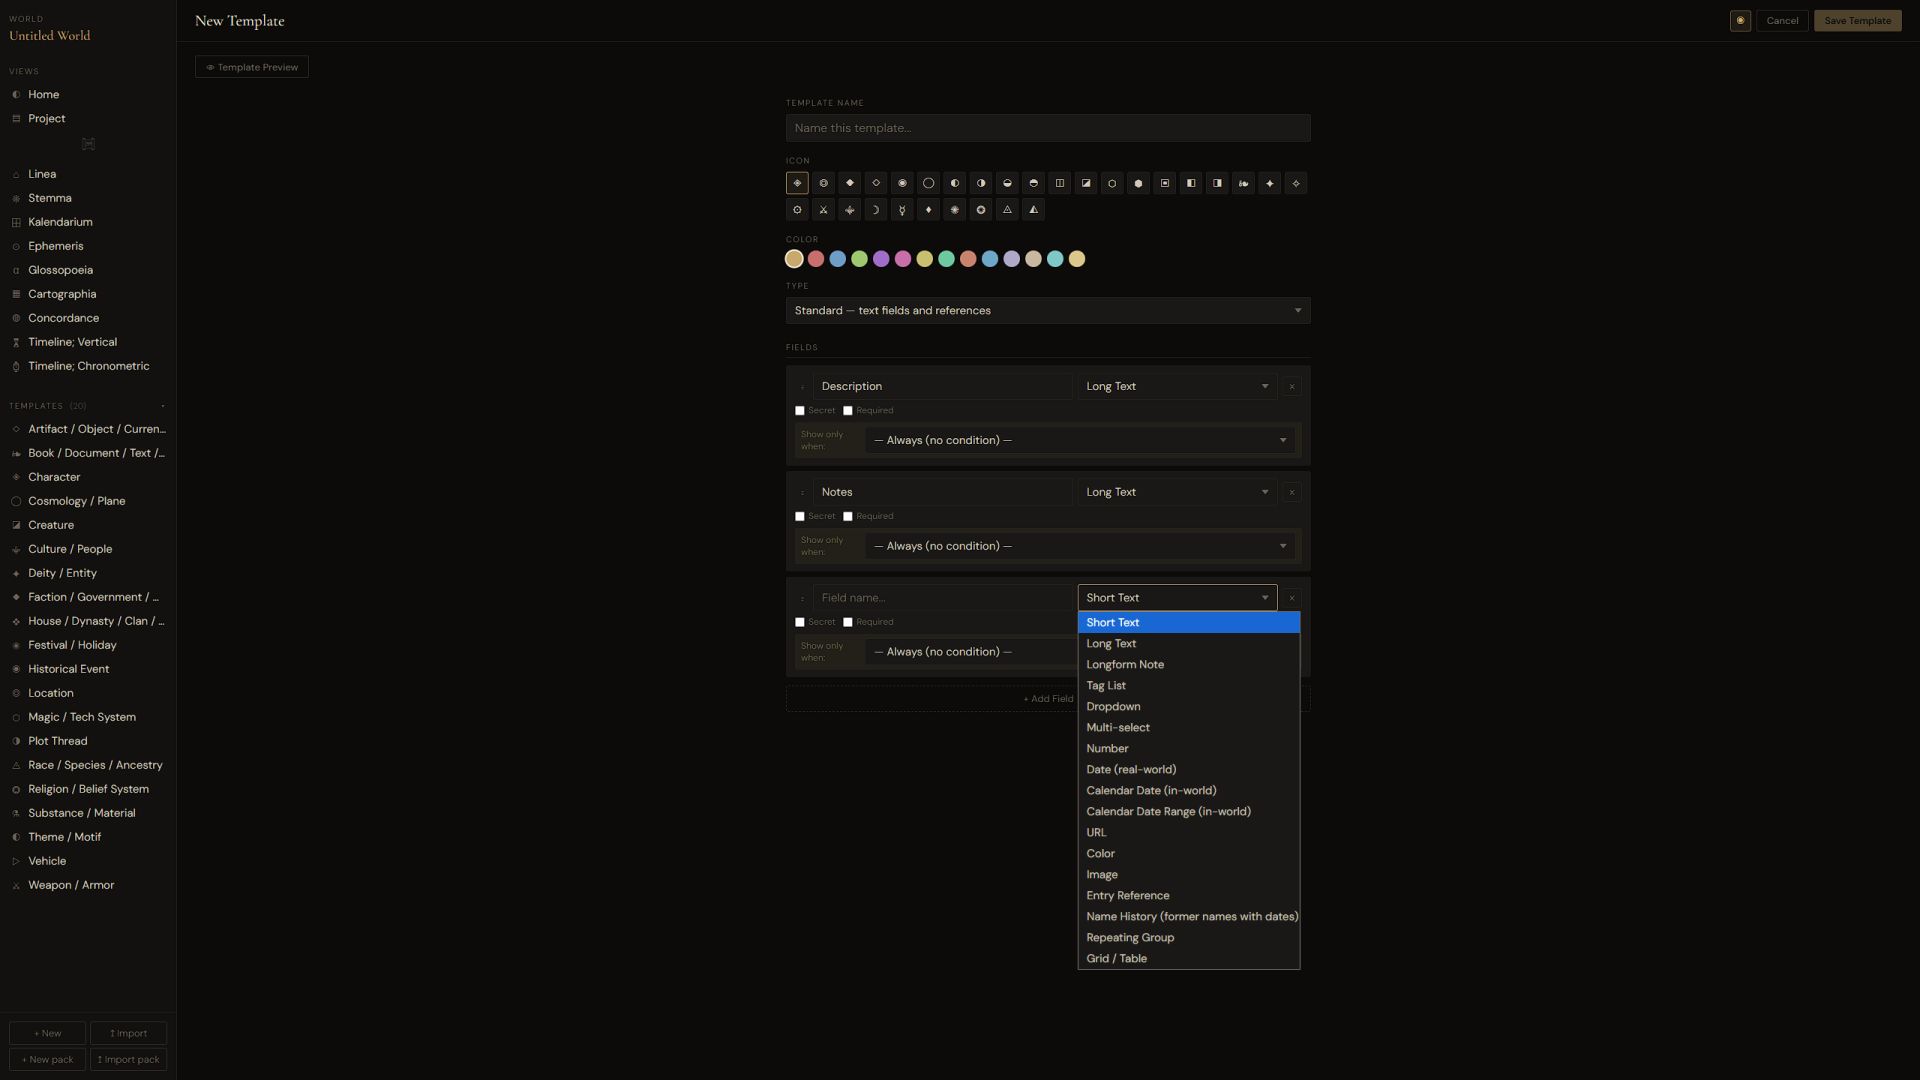Open the Kalendarium view
This screenshot has width=1920, height=1080.
[x=88, y=222]
